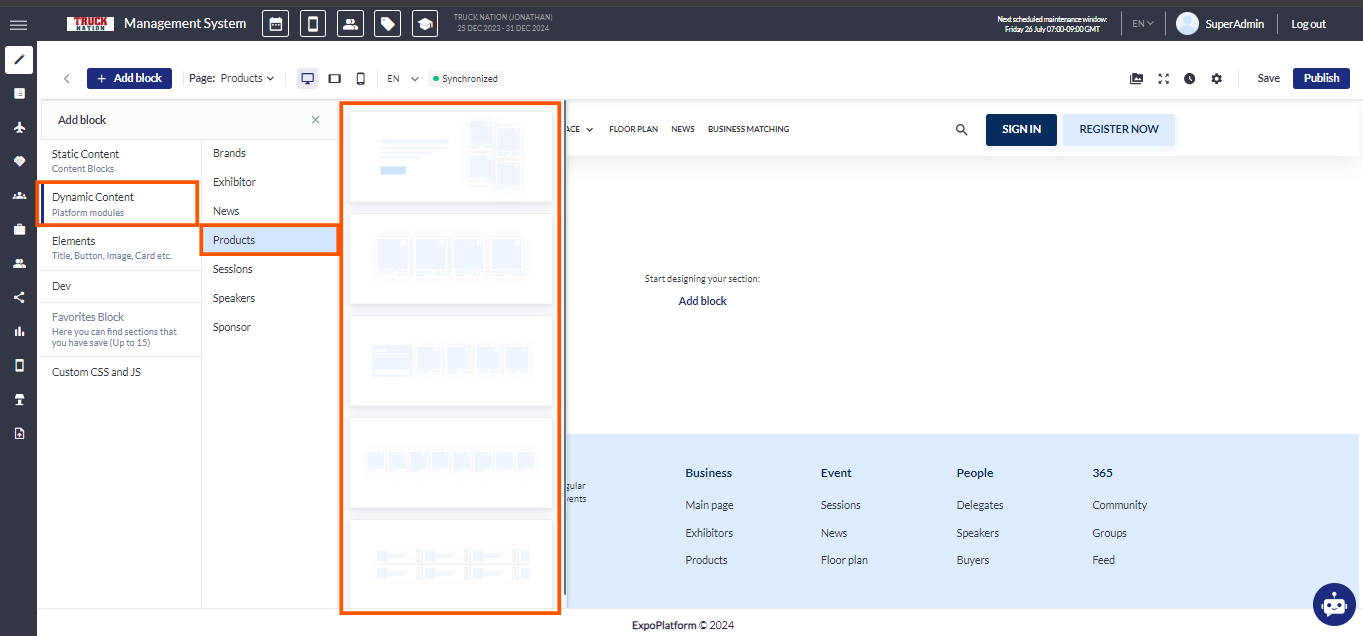
Task: Choose Sponsor module
Action: tap(269, 327)
